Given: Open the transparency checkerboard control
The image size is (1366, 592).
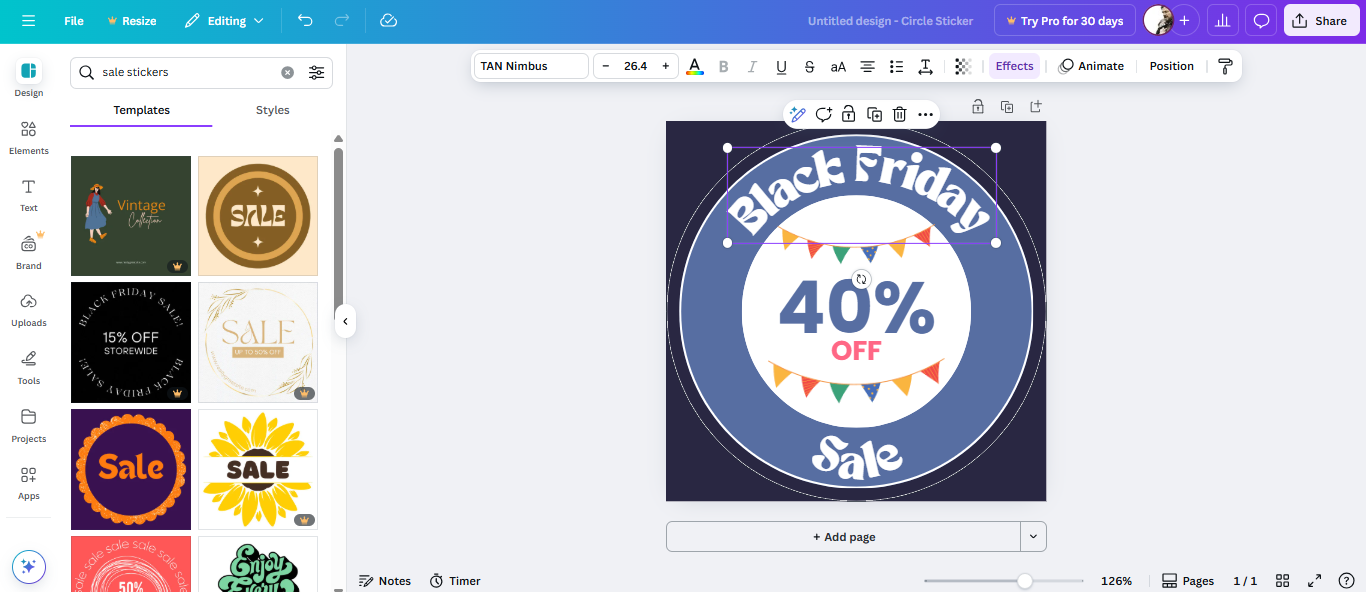Looking at the screenshot, I should (x=963, y=66).
